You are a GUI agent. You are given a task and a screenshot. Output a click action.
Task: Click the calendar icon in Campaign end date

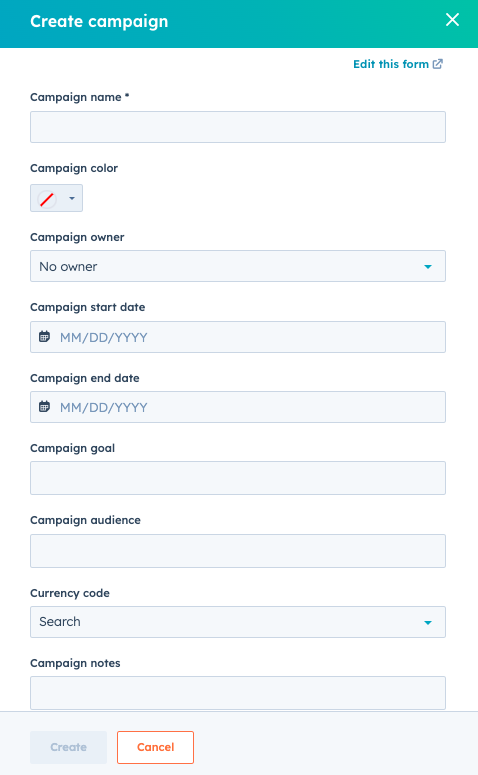pyautogui.click(x=44, y=407)
